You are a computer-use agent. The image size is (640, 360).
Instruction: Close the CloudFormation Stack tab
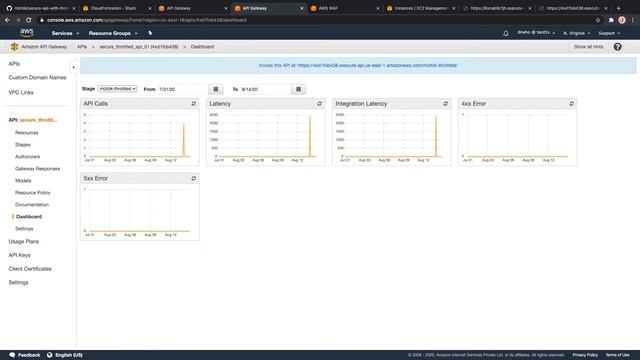[149, 8]
